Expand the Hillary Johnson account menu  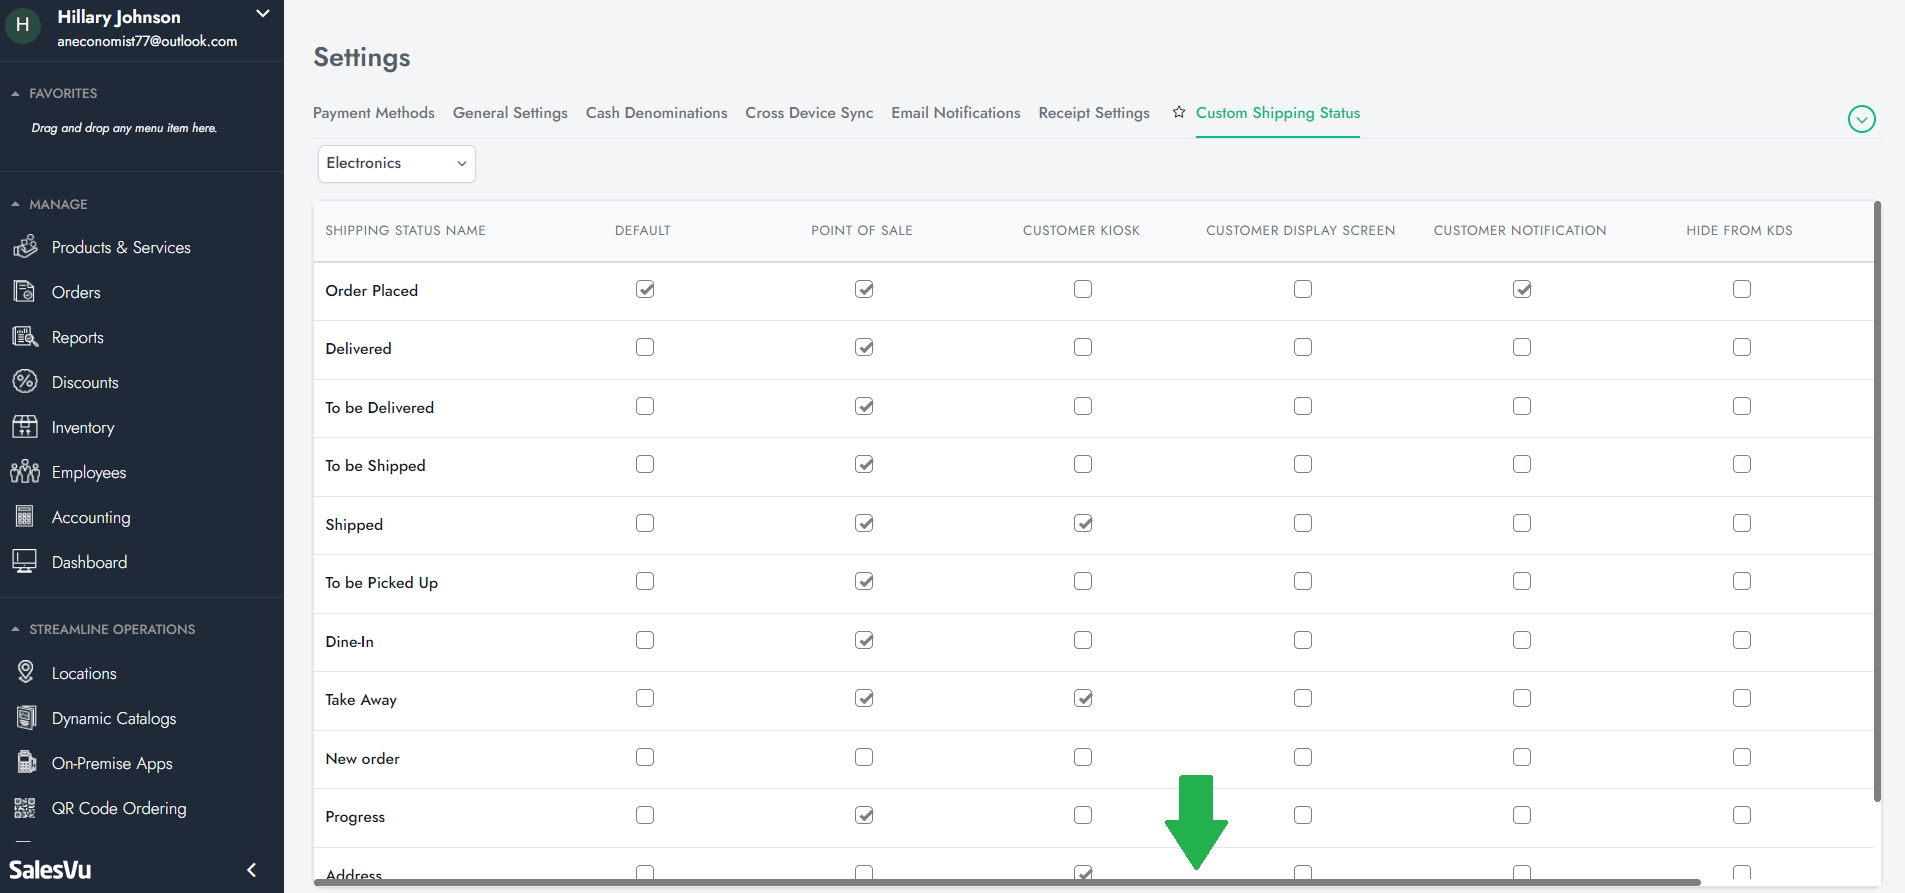click(263, 14)
